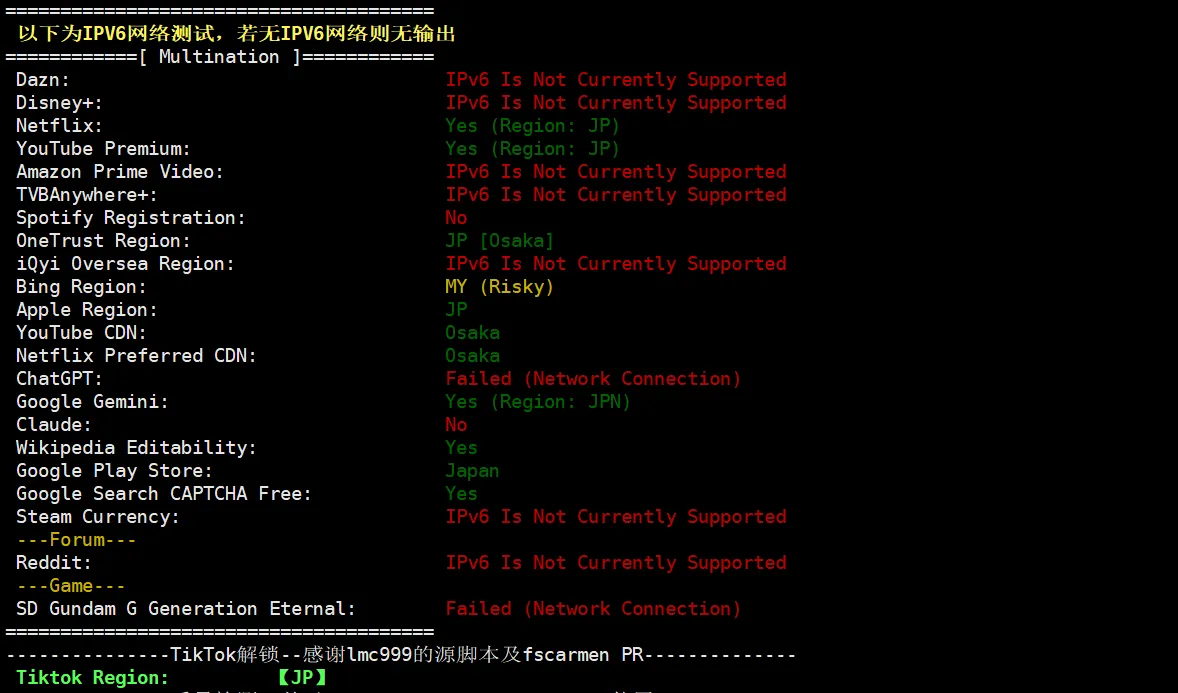
Task: Select the Reddit row's IPv6 unsupported result
Action: click(616, 563)
